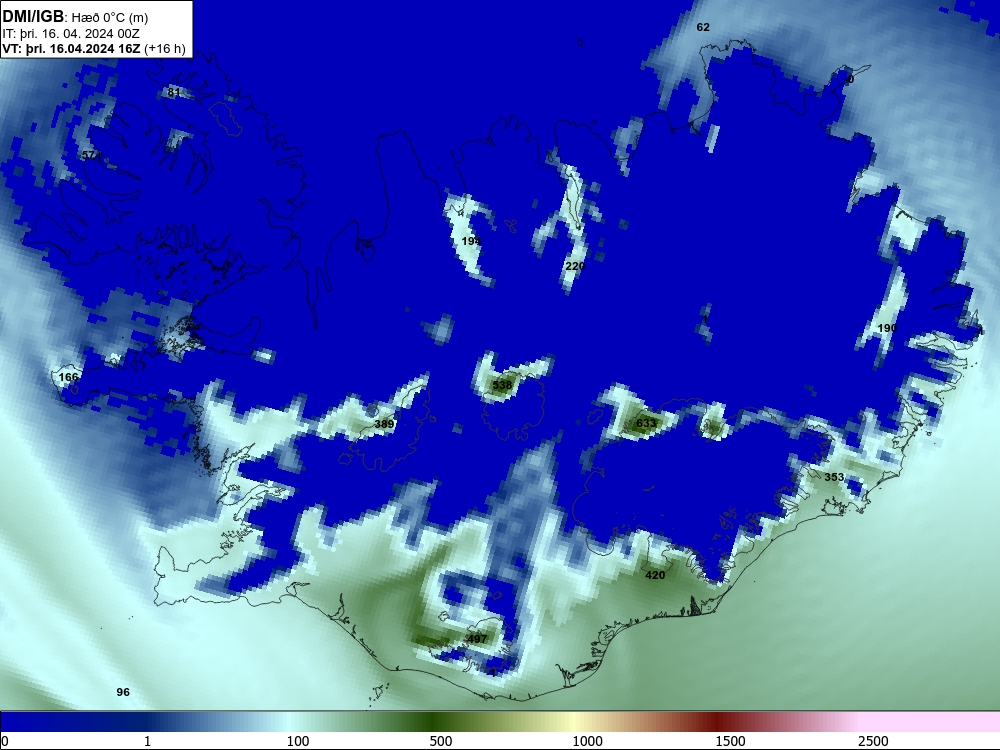Click the color scale label 2500

click(x=873, y=741)
